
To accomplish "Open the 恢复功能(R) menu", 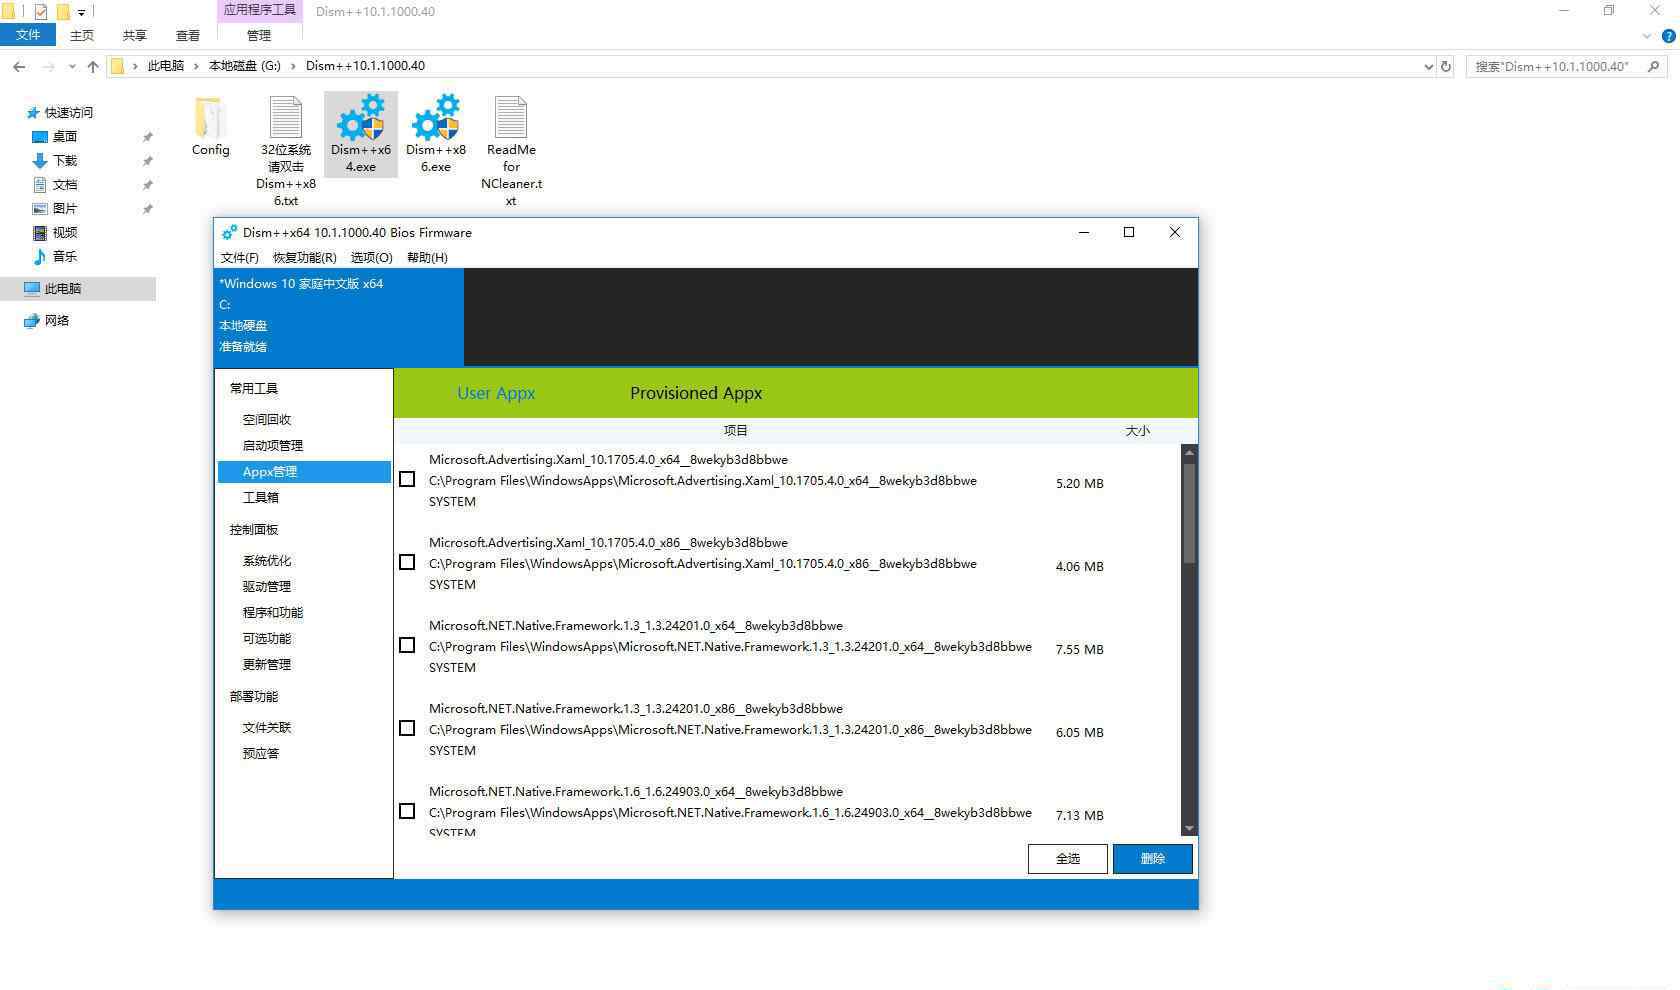I will (x=305, y=258).
